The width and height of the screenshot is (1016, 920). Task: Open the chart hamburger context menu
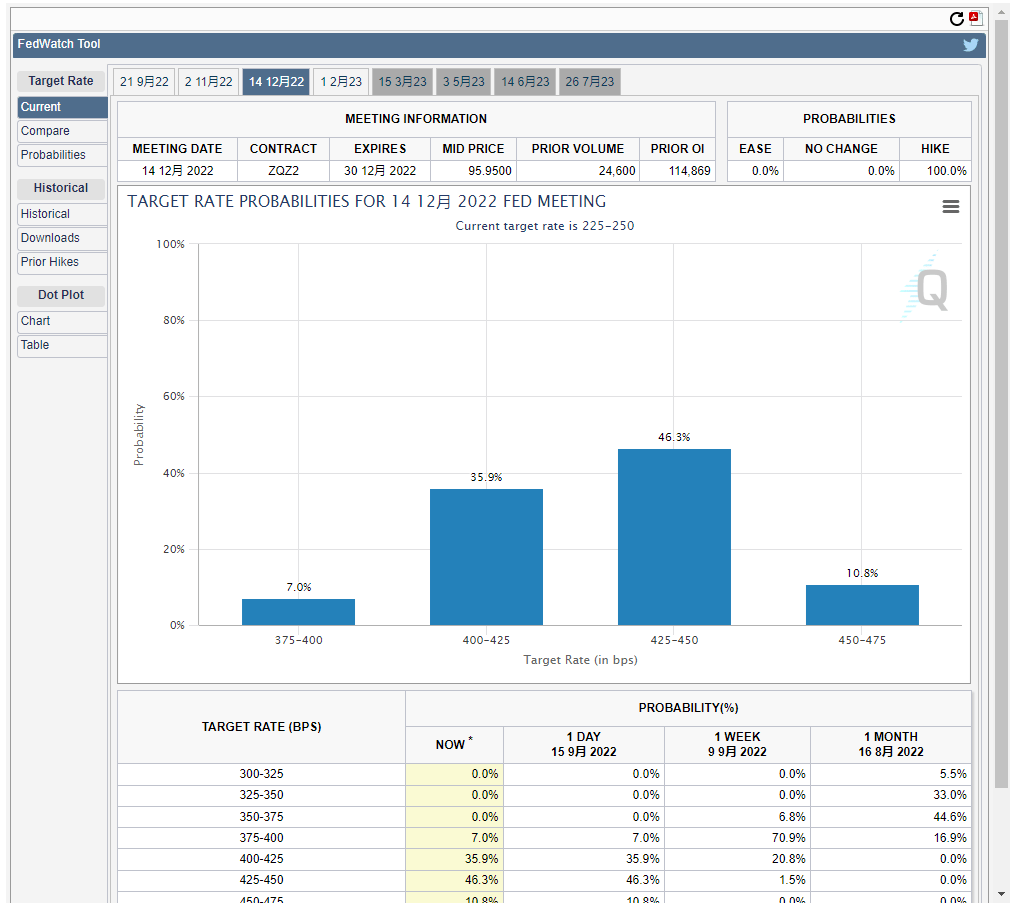[x=951, y=206]
